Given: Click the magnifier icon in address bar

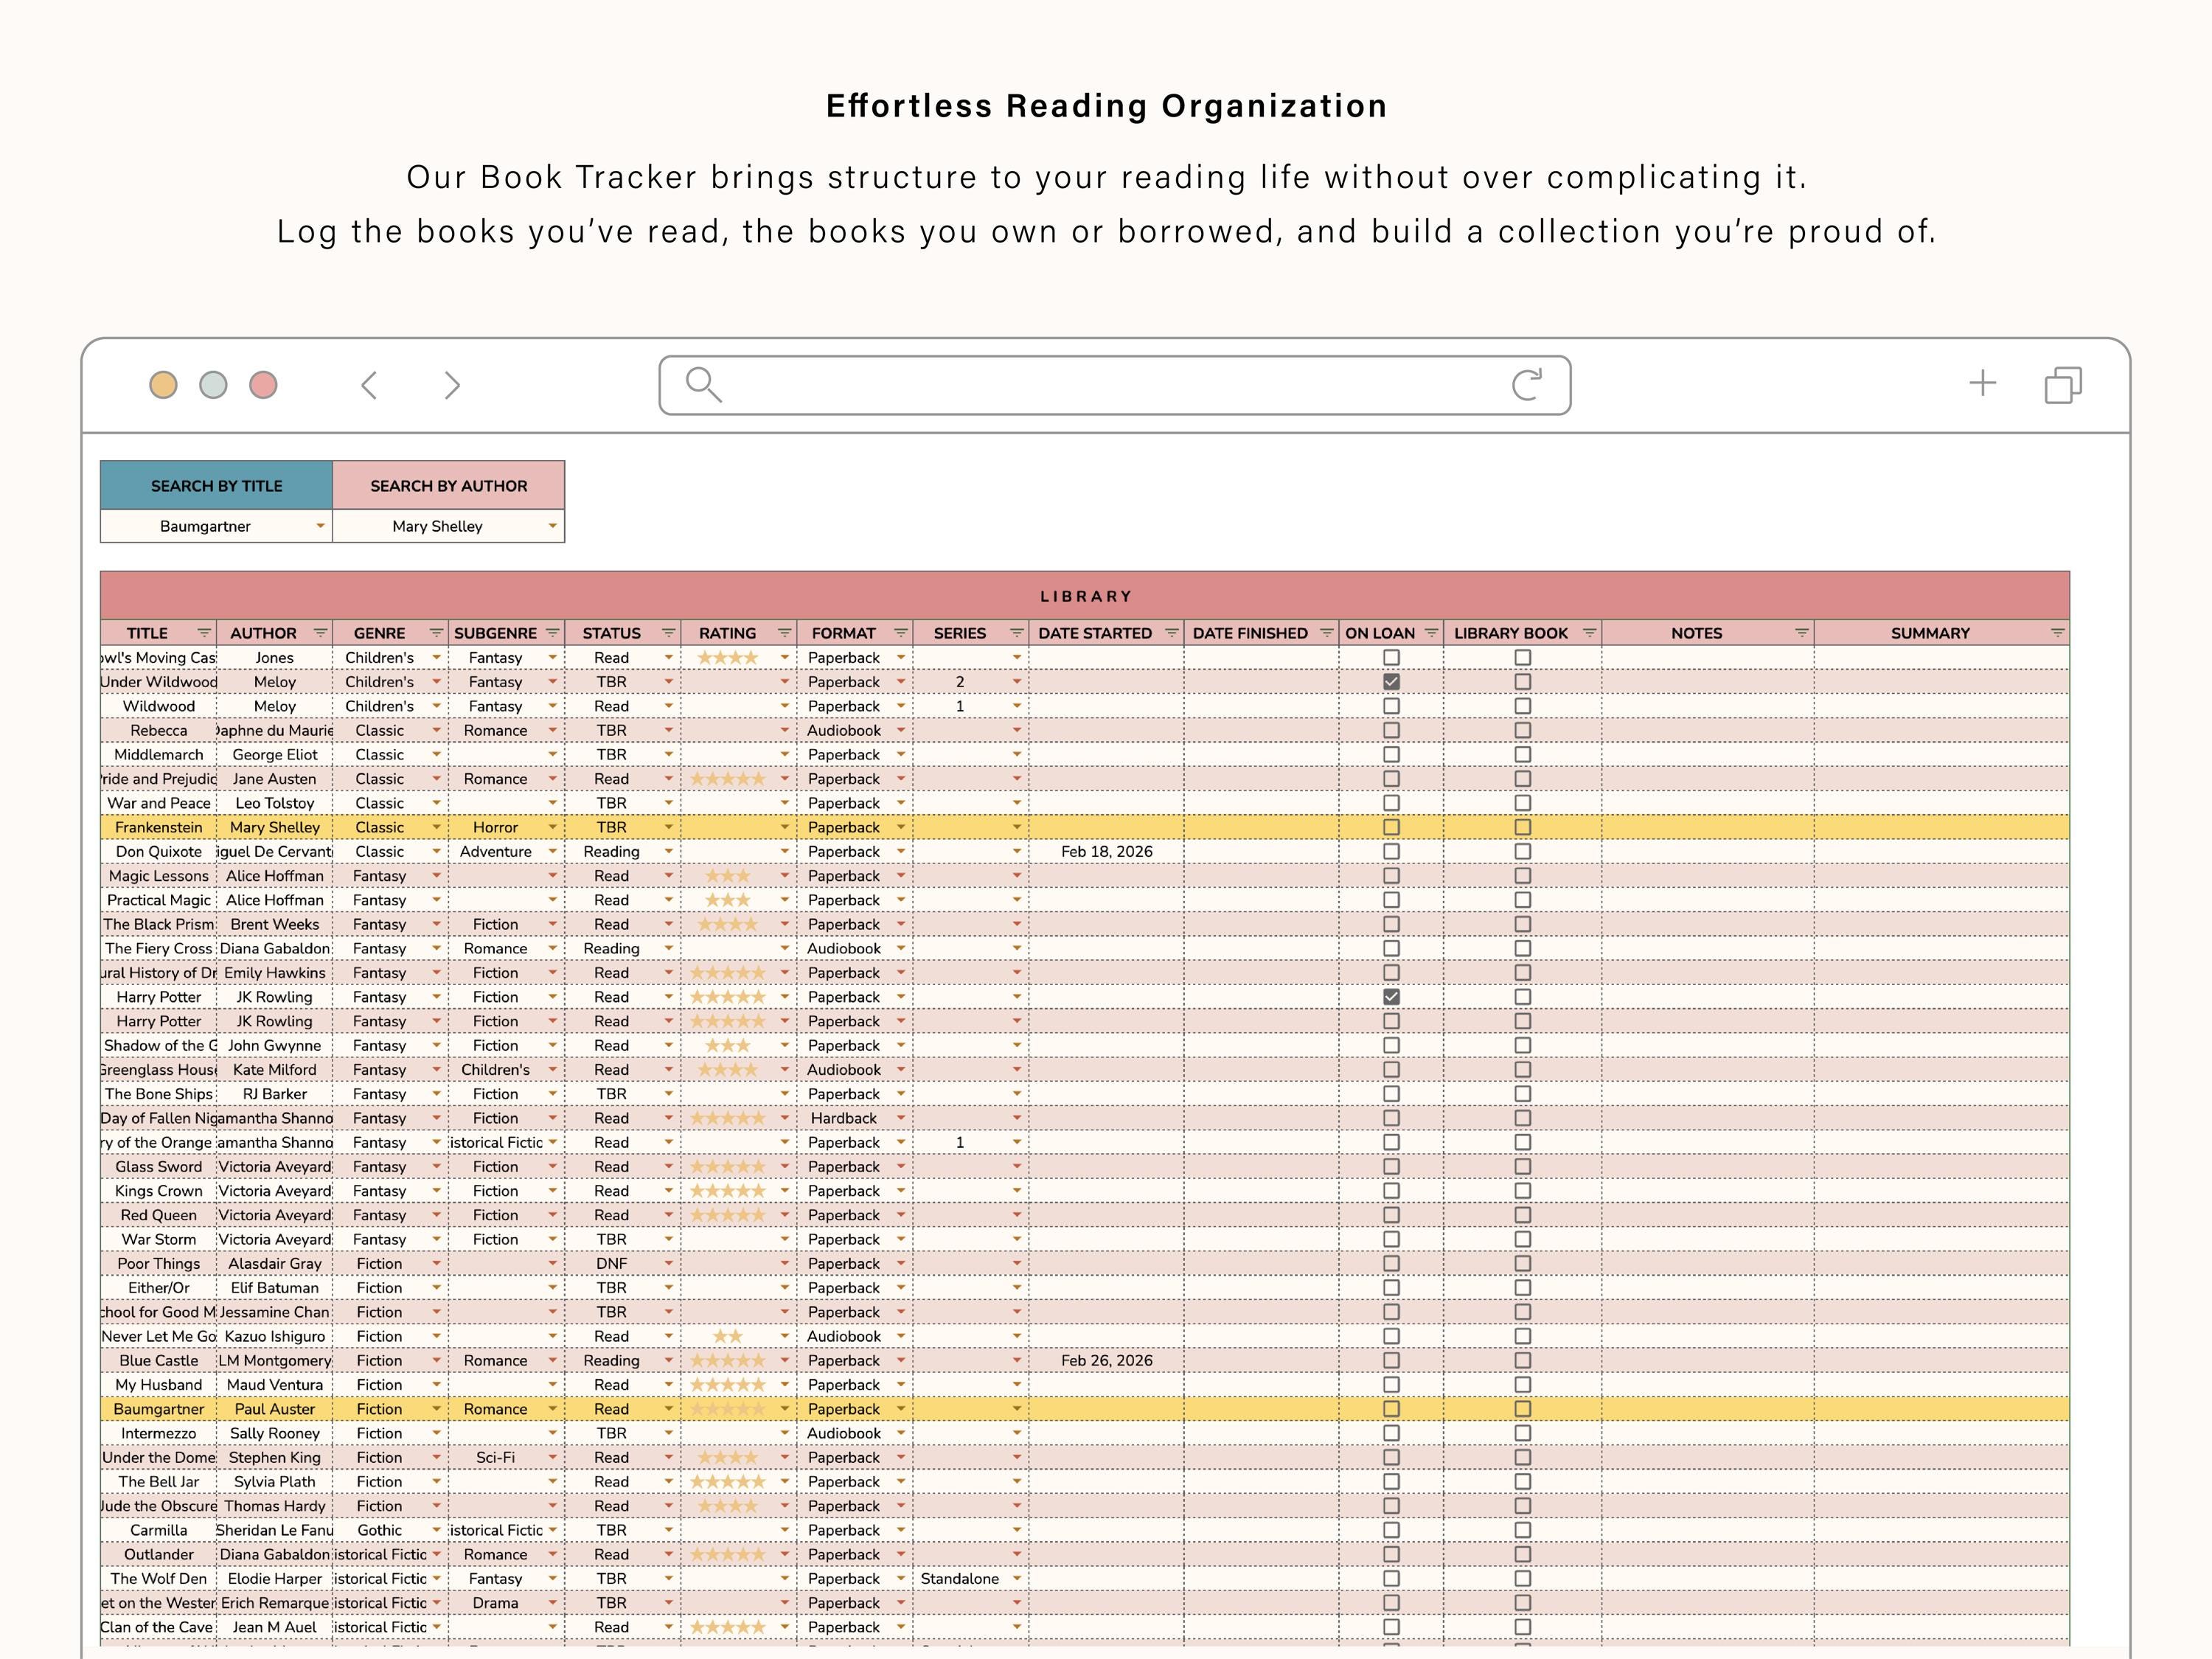Looking at the screenshot, I should click(x=703, y=384).
